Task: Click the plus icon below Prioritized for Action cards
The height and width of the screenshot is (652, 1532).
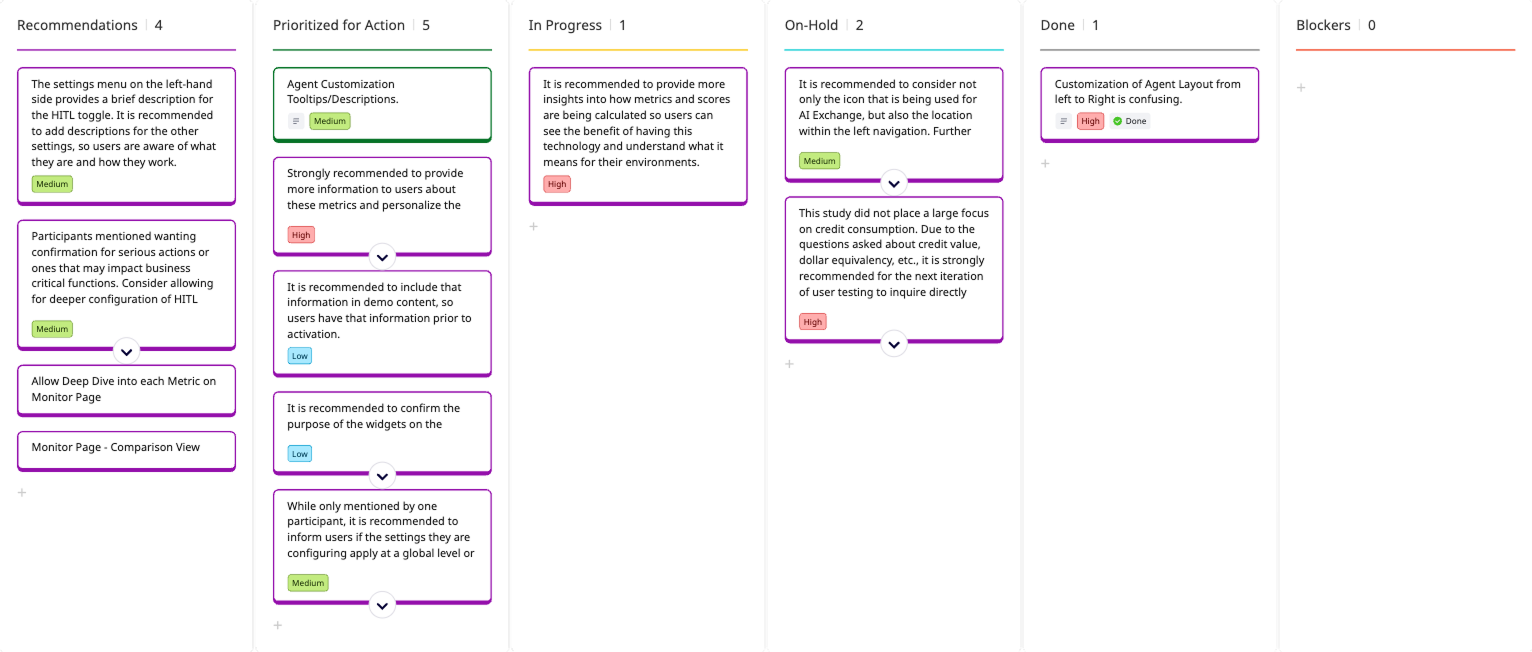Action: [278, 626]
